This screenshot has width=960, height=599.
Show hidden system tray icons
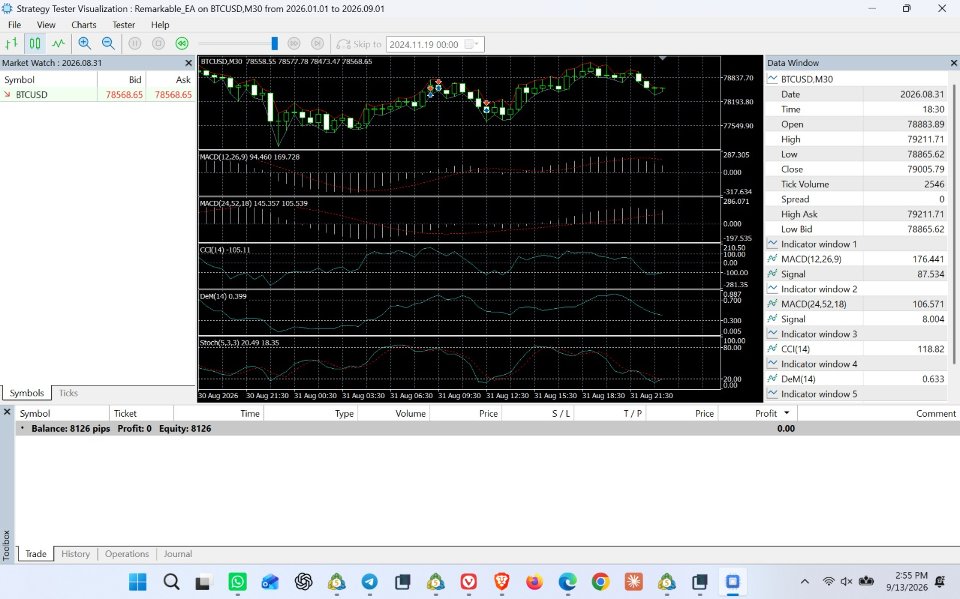805,581
